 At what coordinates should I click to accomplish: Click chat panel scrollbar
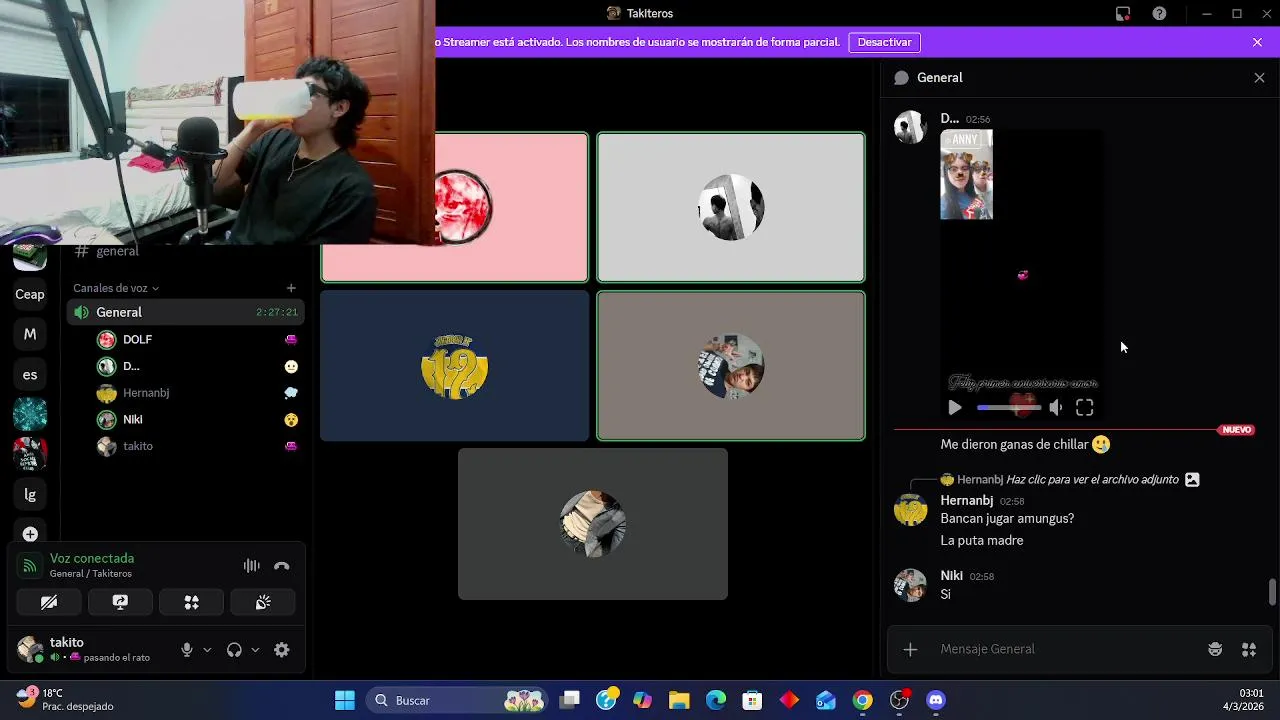tap(1272, 592)
